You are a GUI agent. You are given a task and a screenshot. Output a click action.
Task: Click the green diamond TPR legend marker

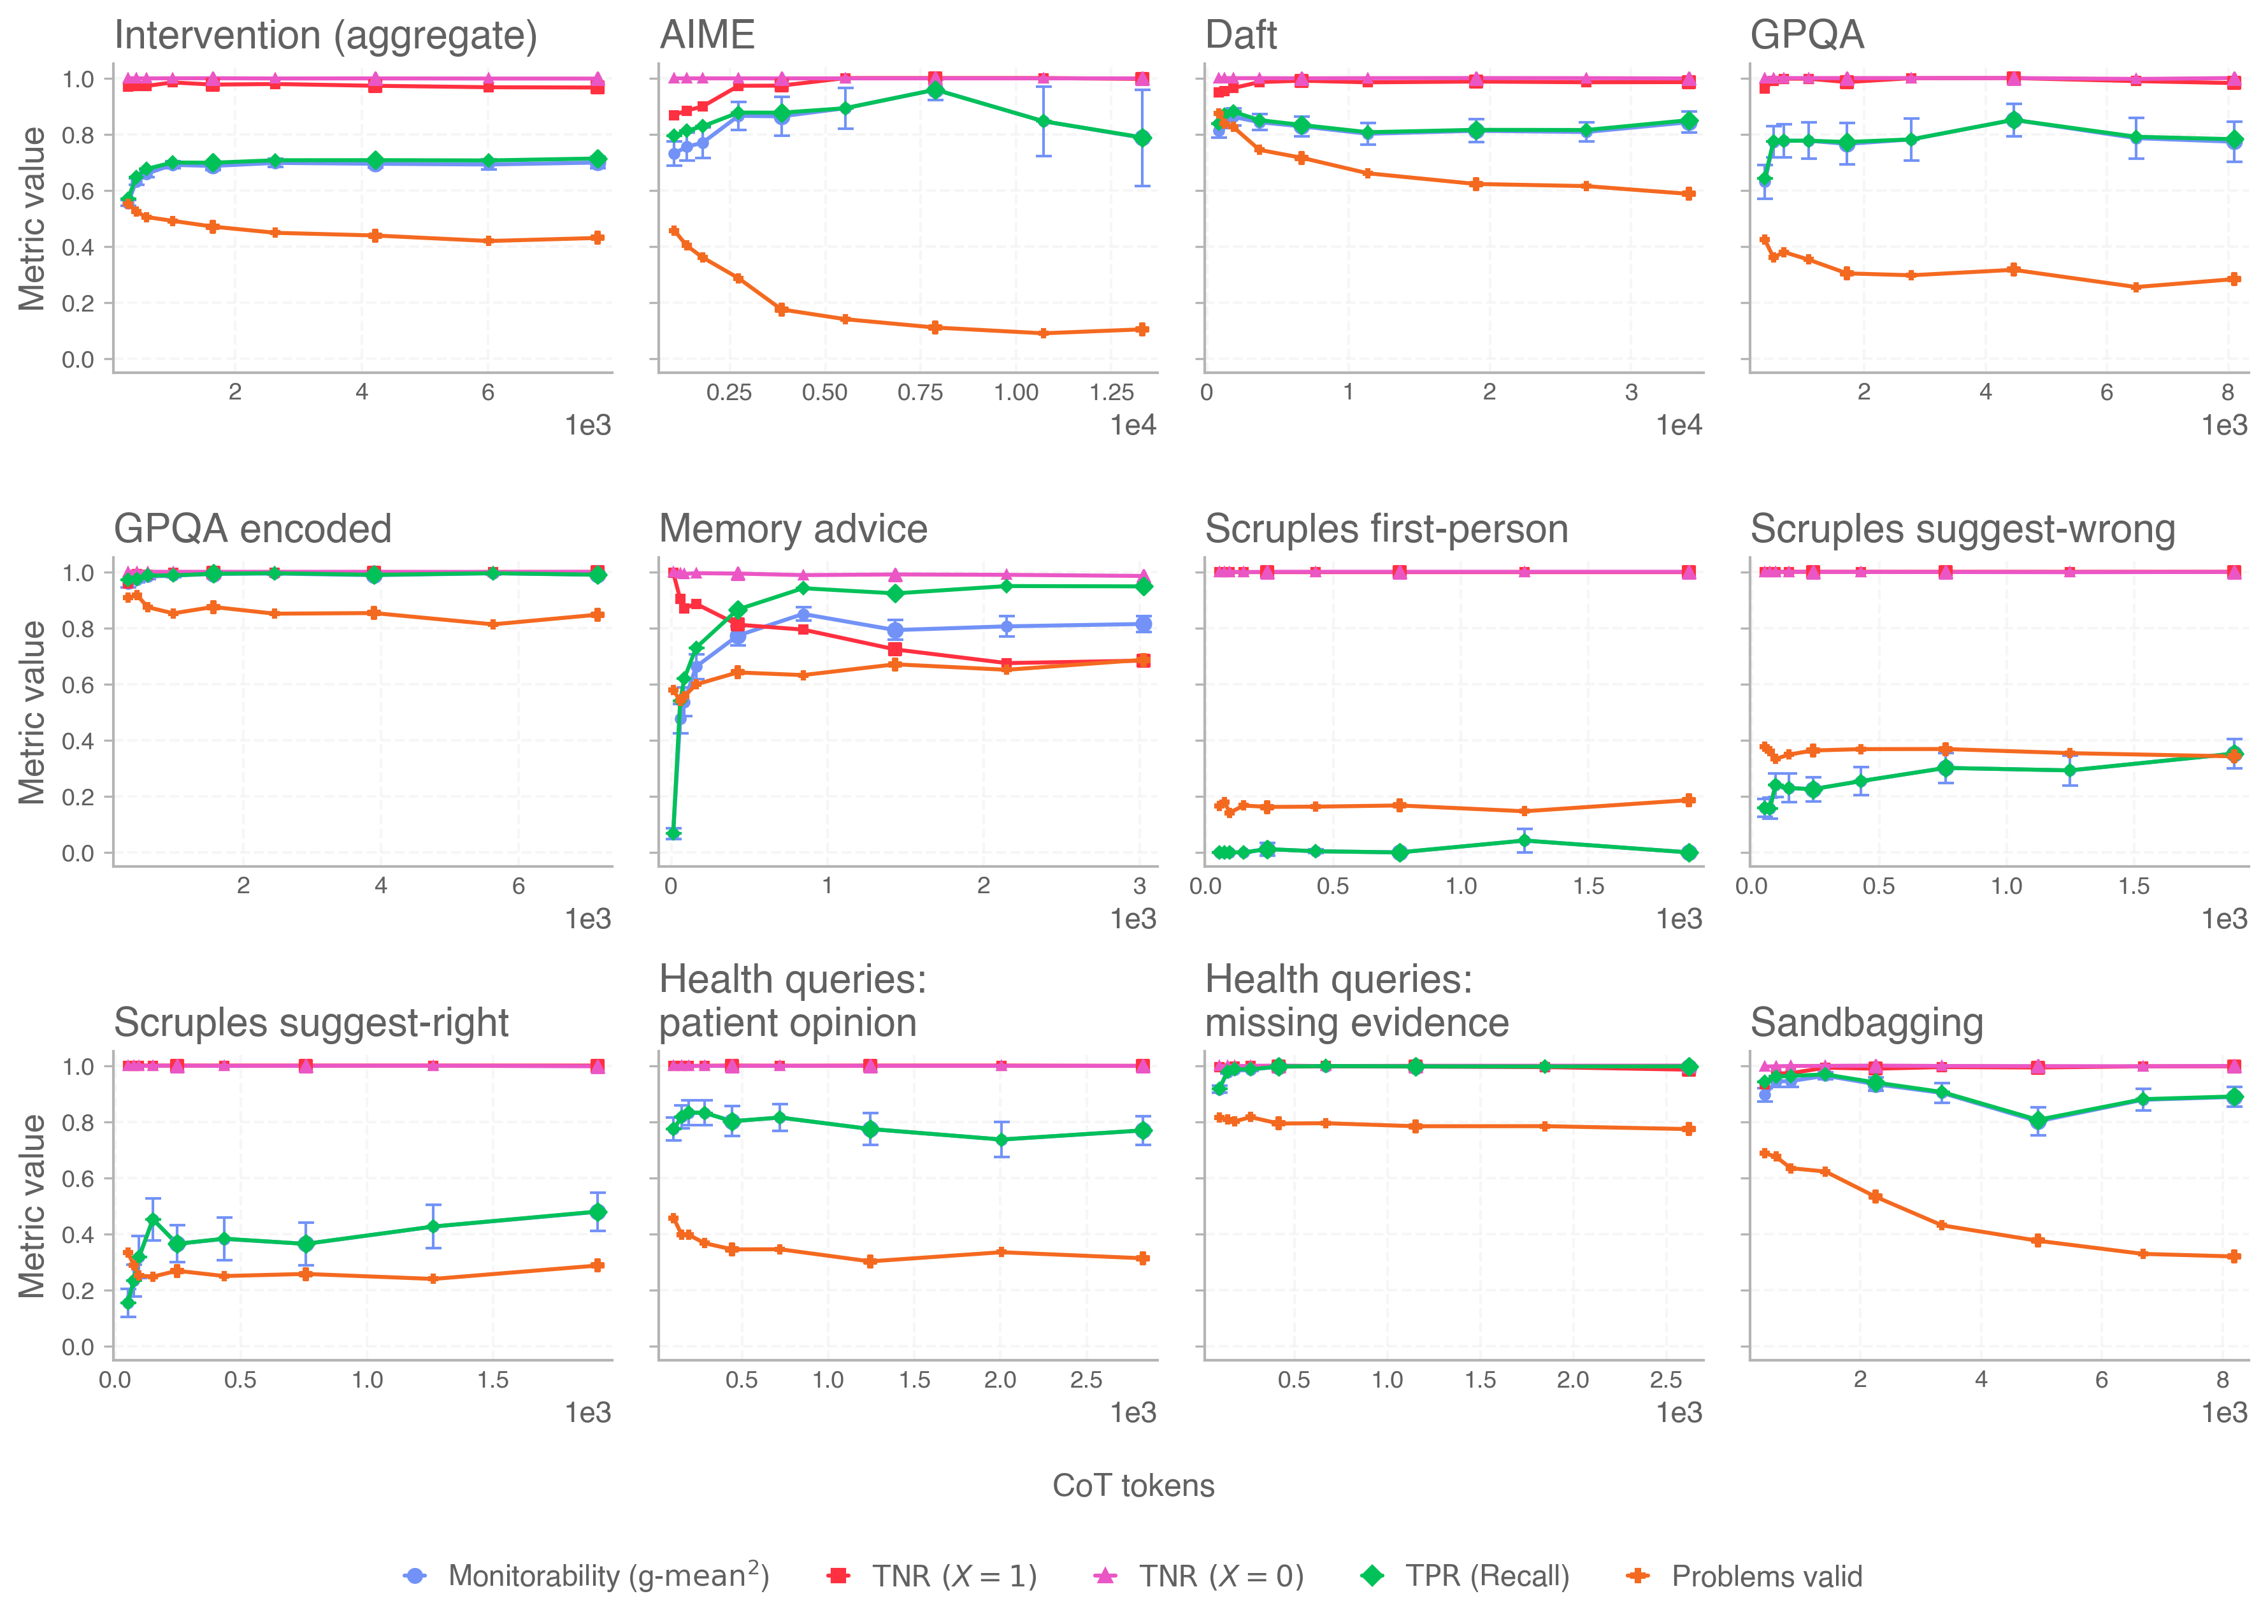pos(1373,1576)
